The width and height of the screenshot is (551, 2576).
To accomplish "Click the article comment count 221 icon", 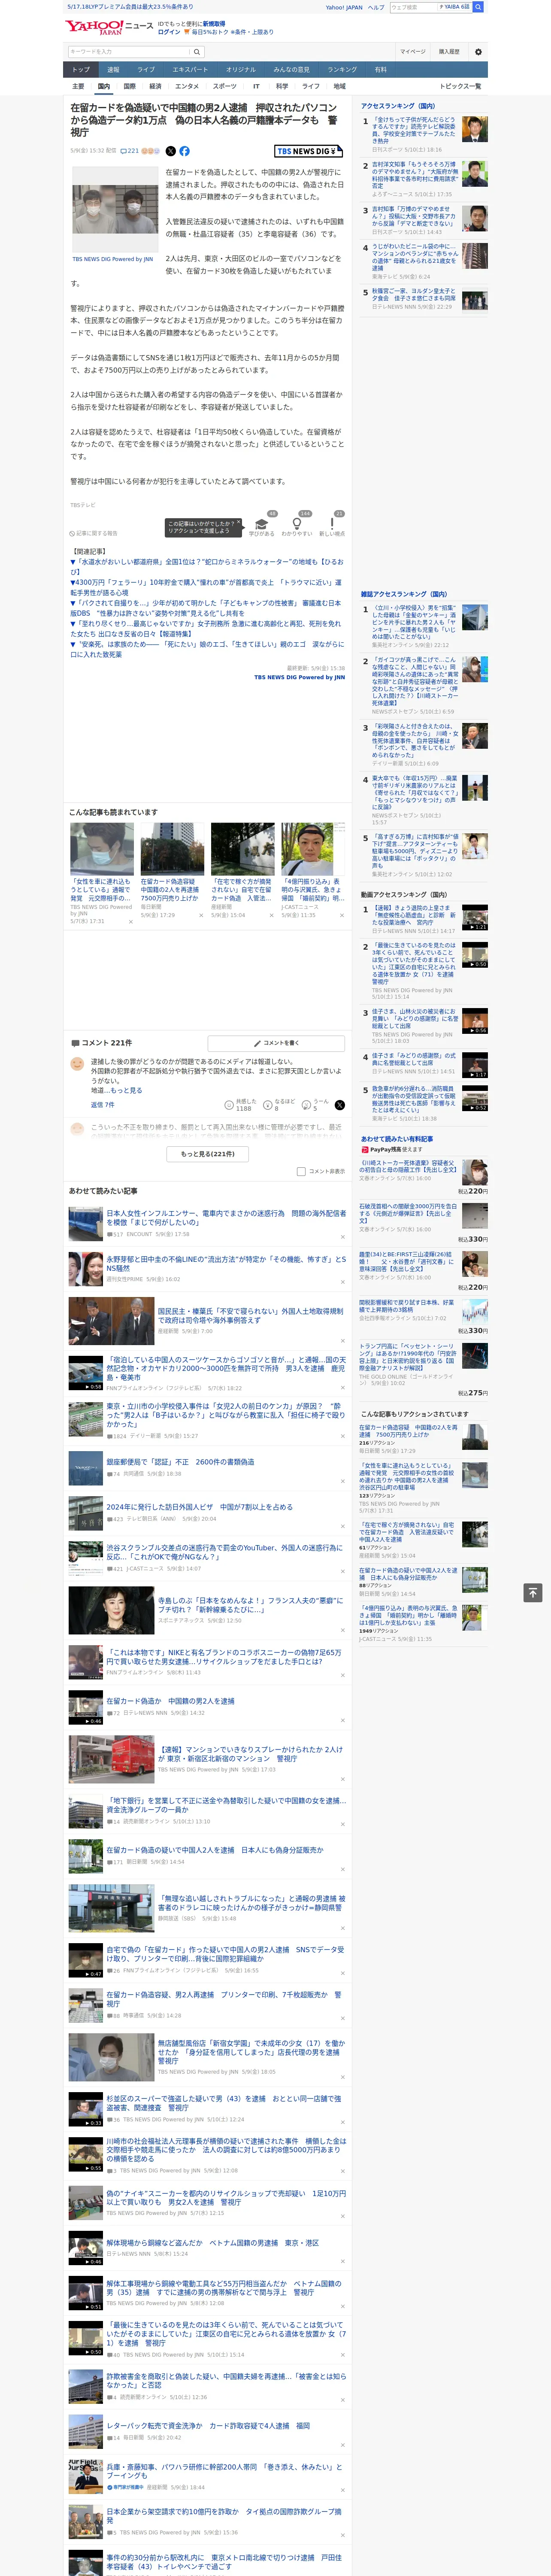I will pos(129,151).
